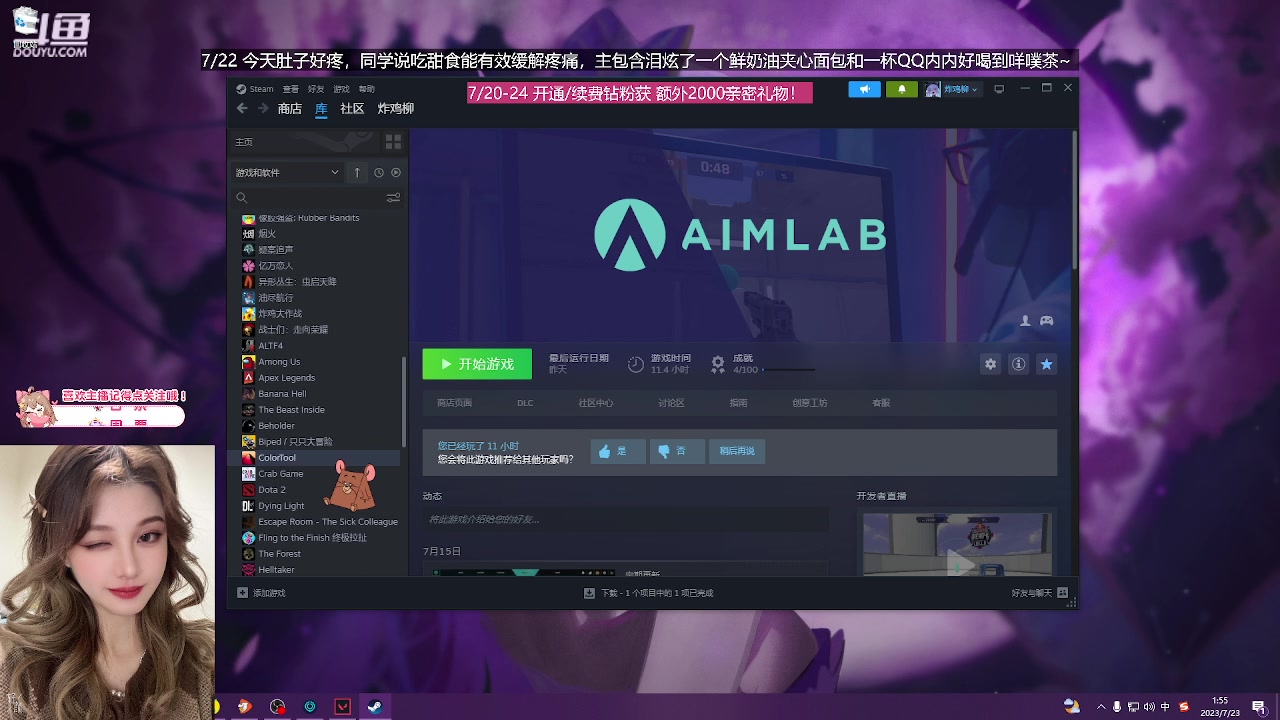
Task: Open the 帮助 menu
Action: pos(367,89)
